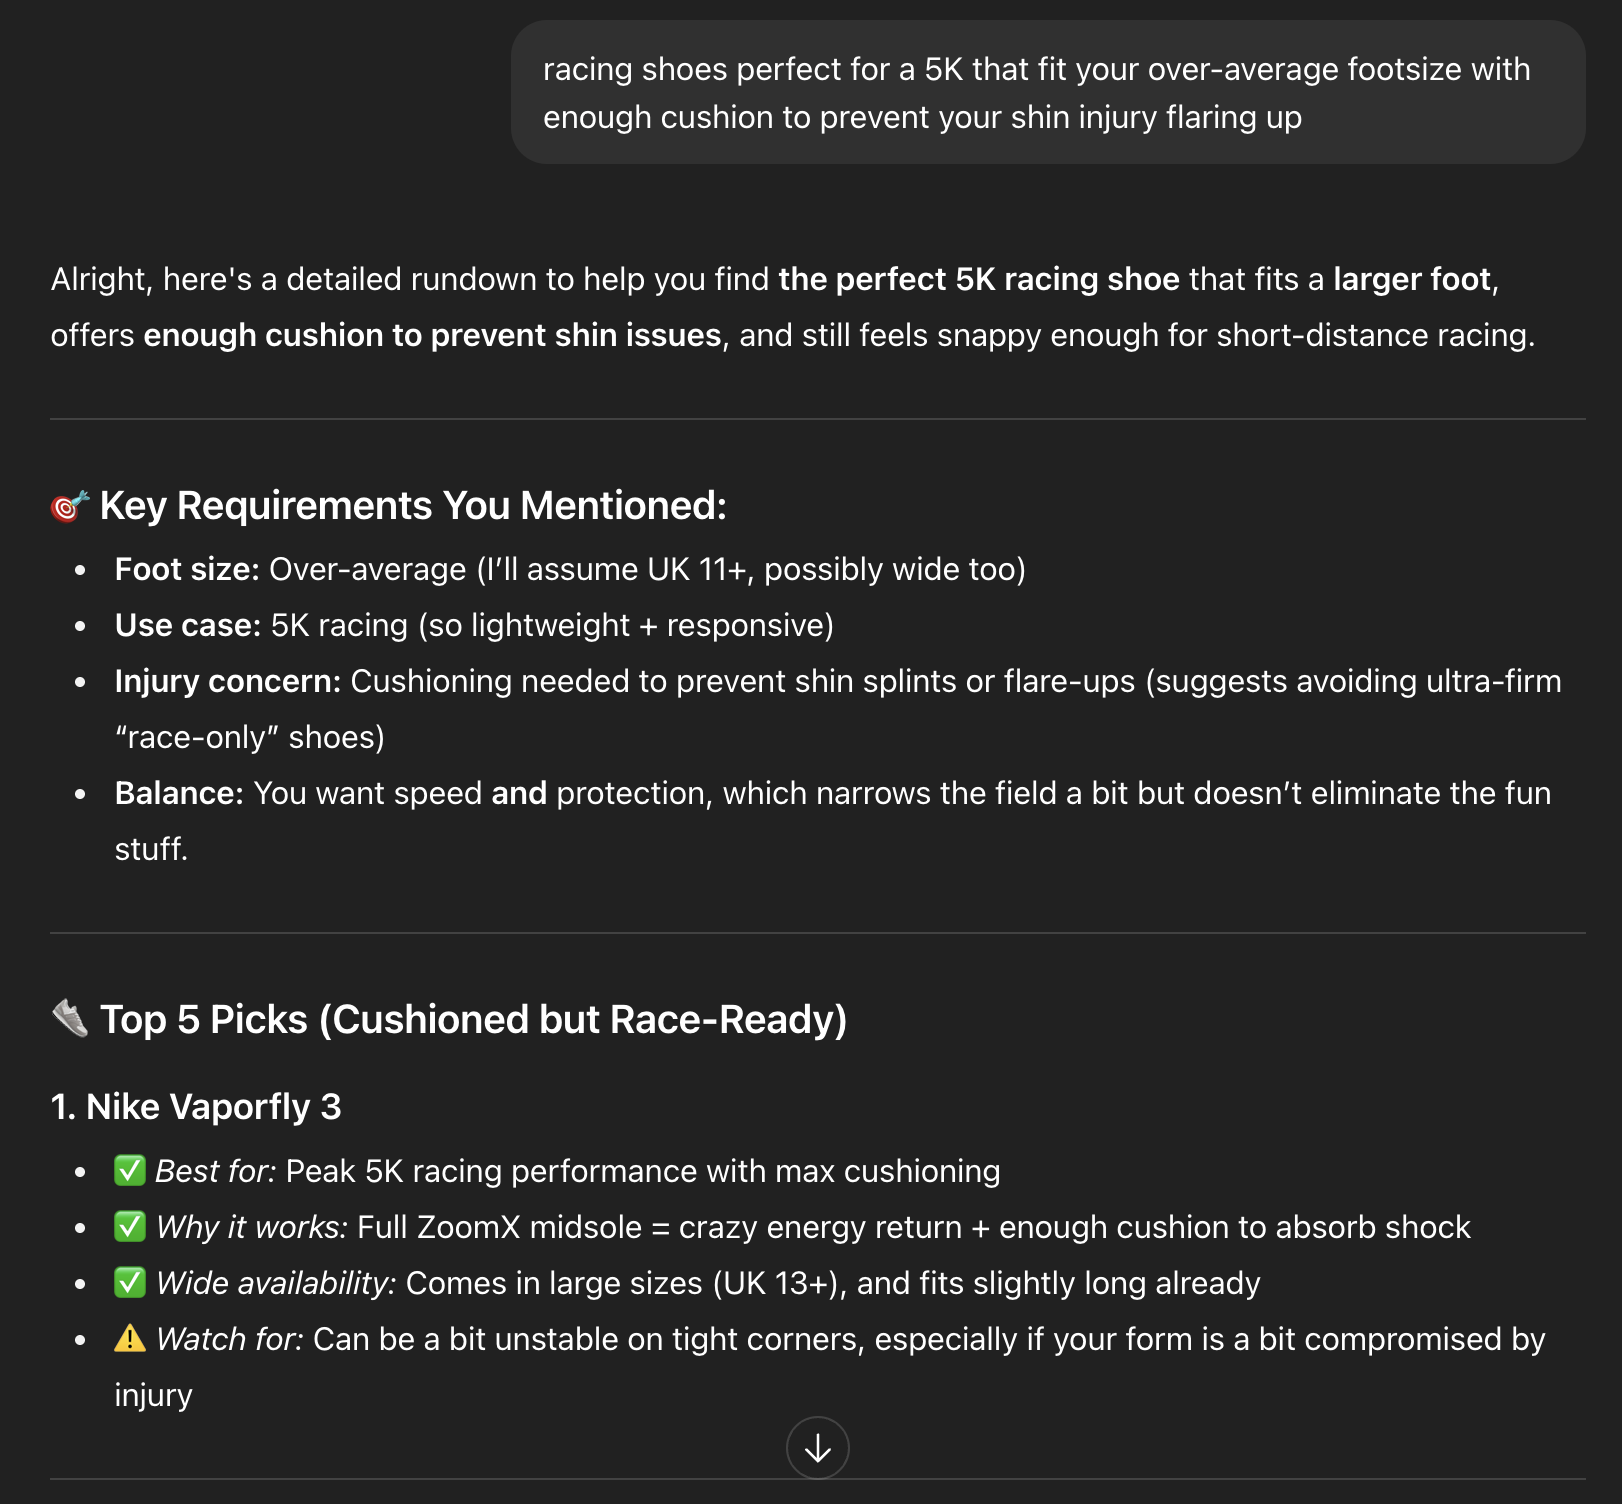Click the green checkmark before Best for
Screen dimensions: 1622x1504
point(130,1170)
